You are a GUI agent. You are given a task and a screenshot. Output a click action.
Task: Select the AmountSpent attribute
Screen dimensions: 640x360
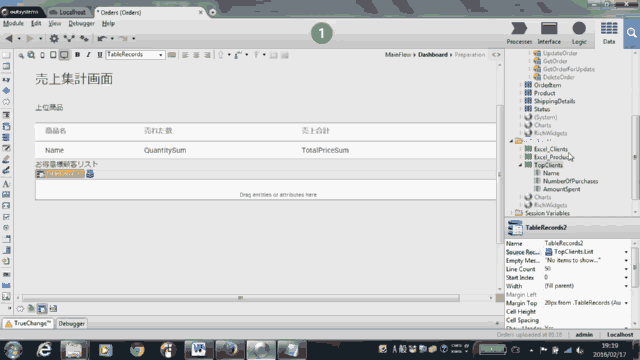point(561,189)
